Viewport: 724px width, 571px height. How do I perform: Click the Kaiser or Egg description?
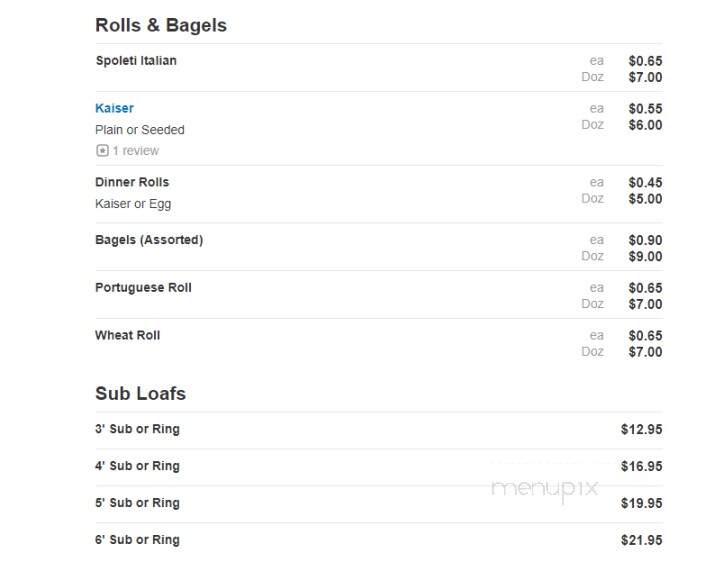pos(133,204)
